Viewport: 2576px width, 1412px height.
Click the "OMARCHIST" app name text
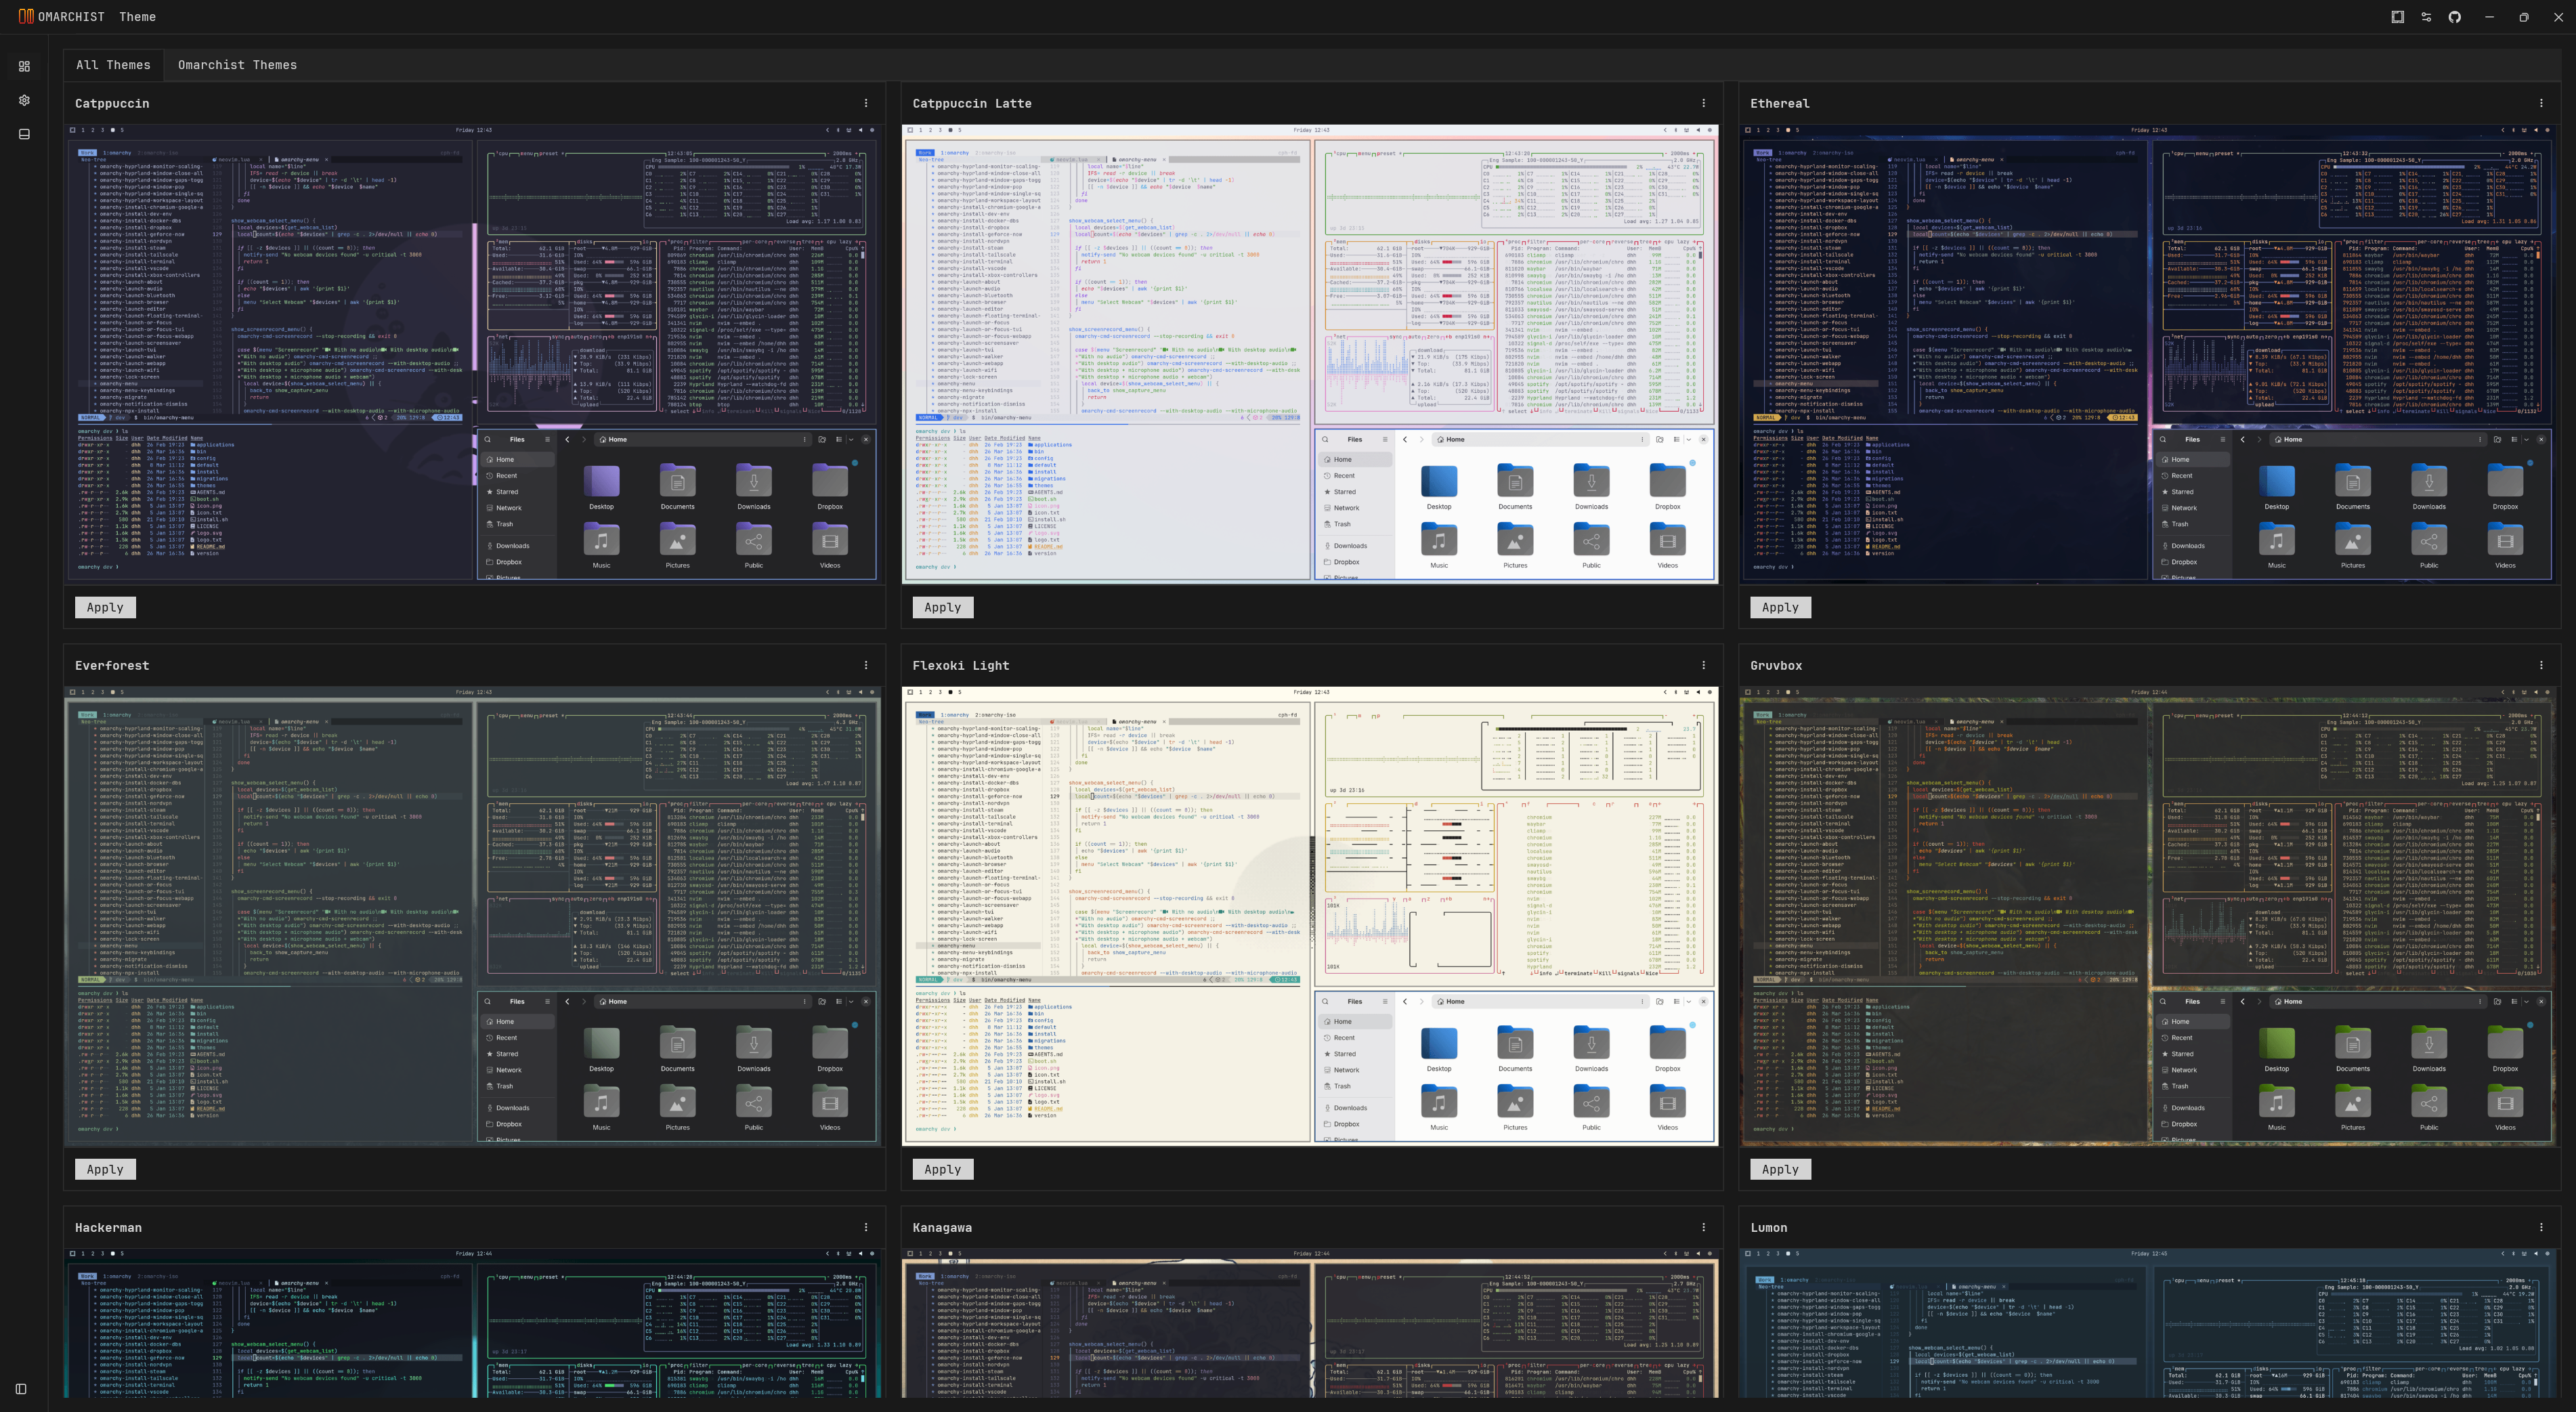[71, 17]
